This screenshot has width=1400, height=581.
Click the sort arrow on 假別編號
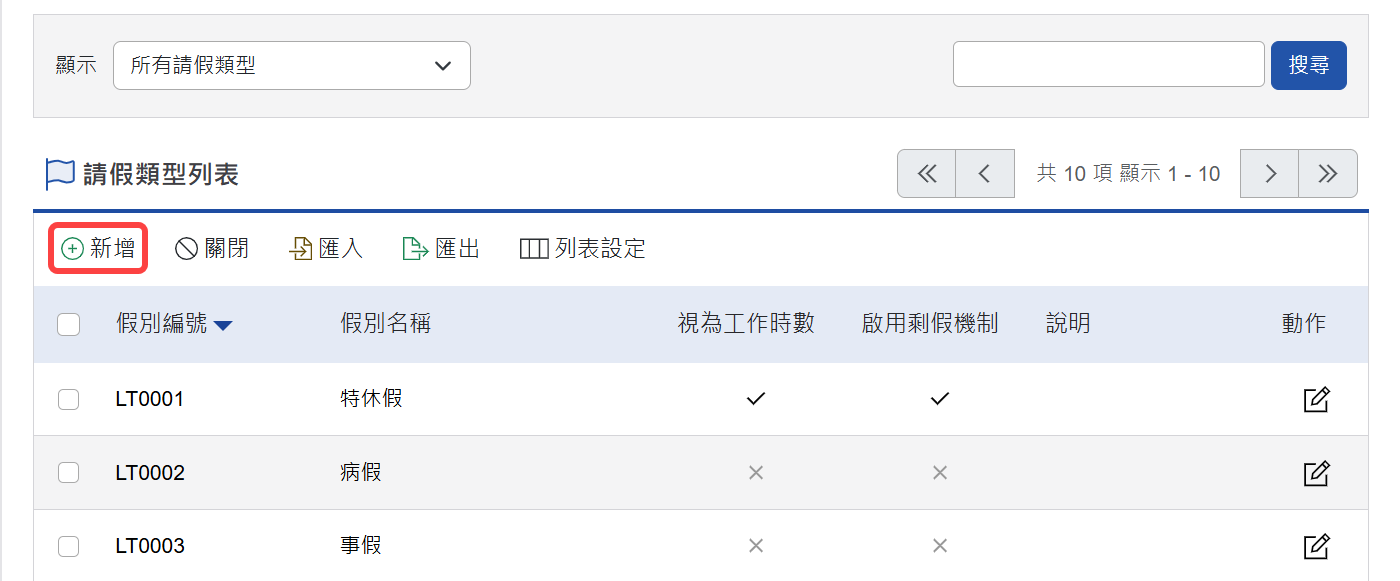pos(226,324)
